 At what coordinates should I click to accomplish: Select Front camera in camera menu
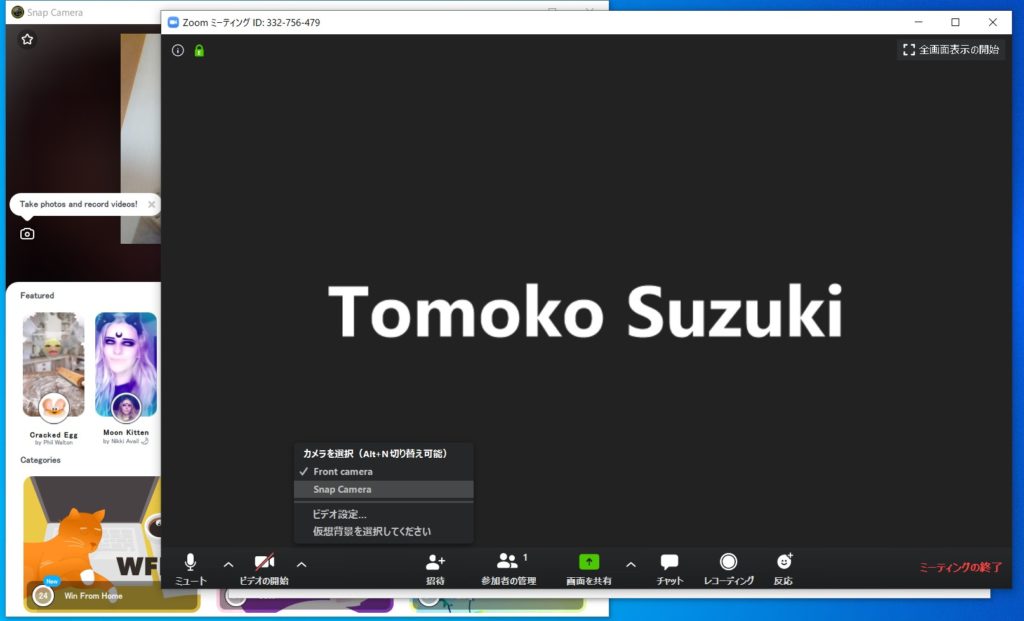pyautogui.click(x=384, y=471)
